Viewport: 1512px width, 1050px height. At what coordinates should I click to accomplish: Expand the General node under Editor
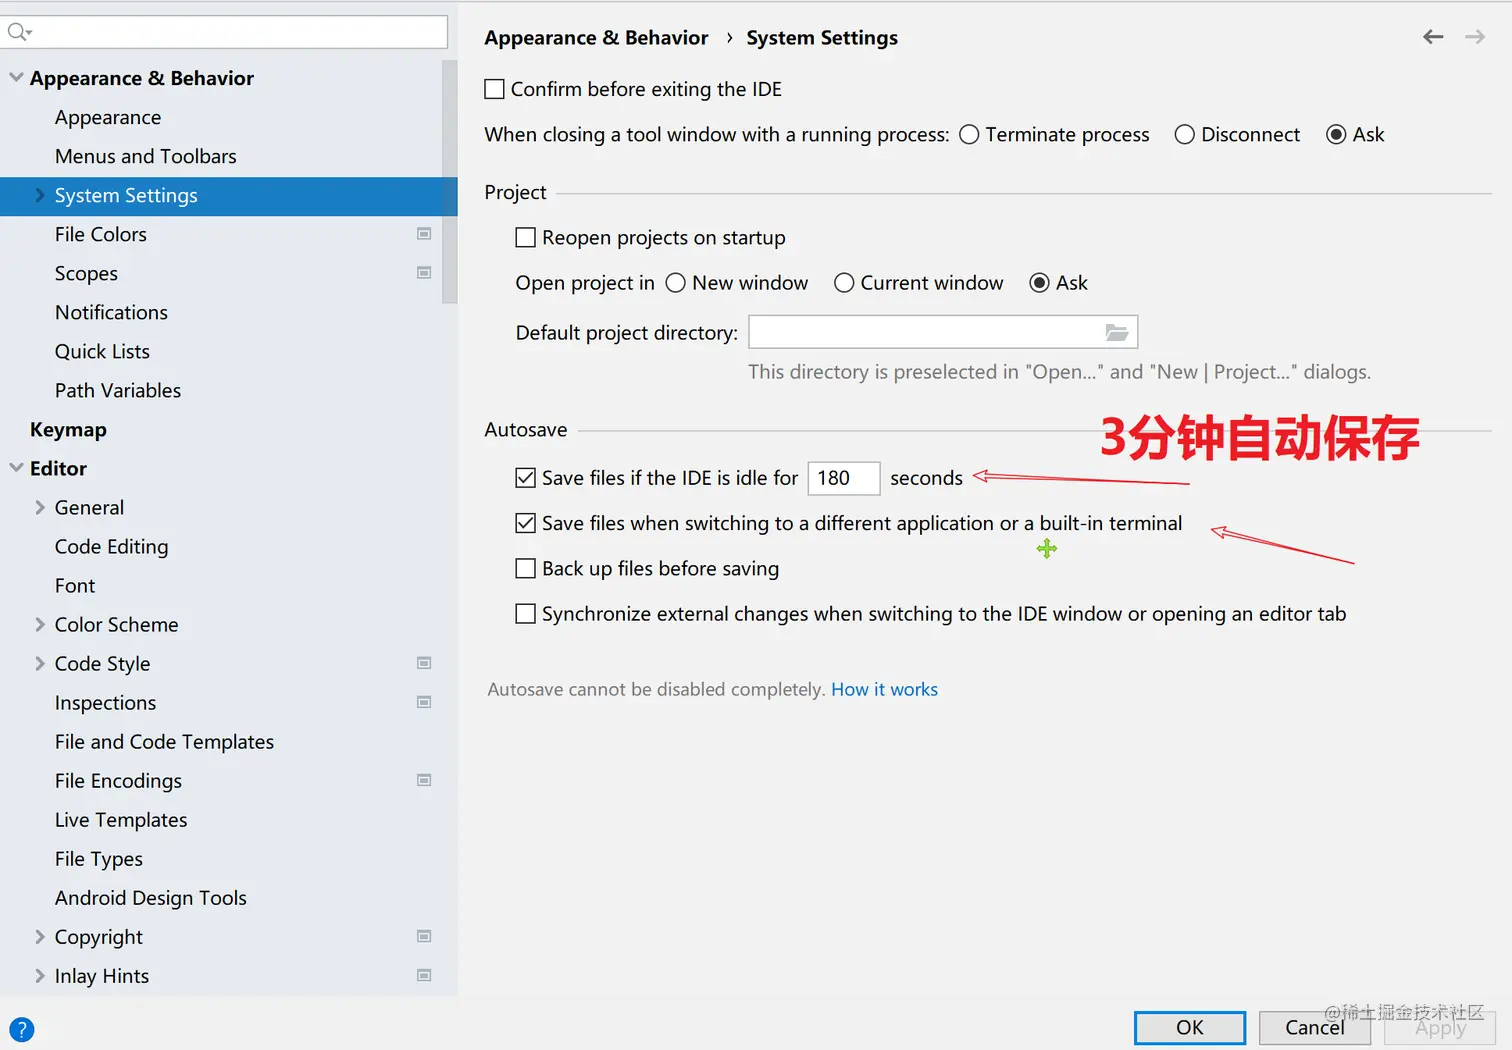tap(40, 507)
